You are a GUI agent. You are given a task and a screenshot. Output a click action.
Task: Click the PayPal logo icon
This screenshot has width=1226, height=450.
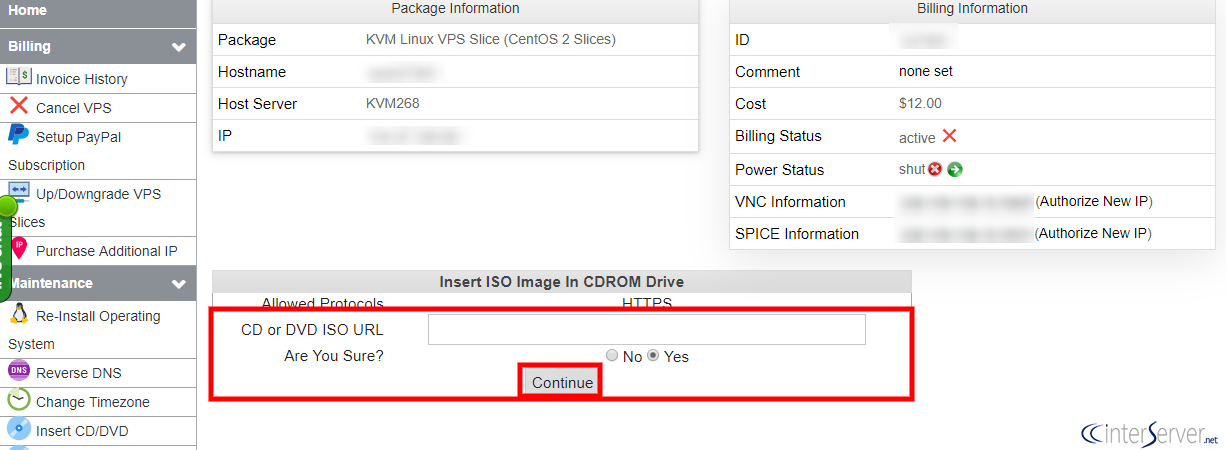click(x=18, y=135)
